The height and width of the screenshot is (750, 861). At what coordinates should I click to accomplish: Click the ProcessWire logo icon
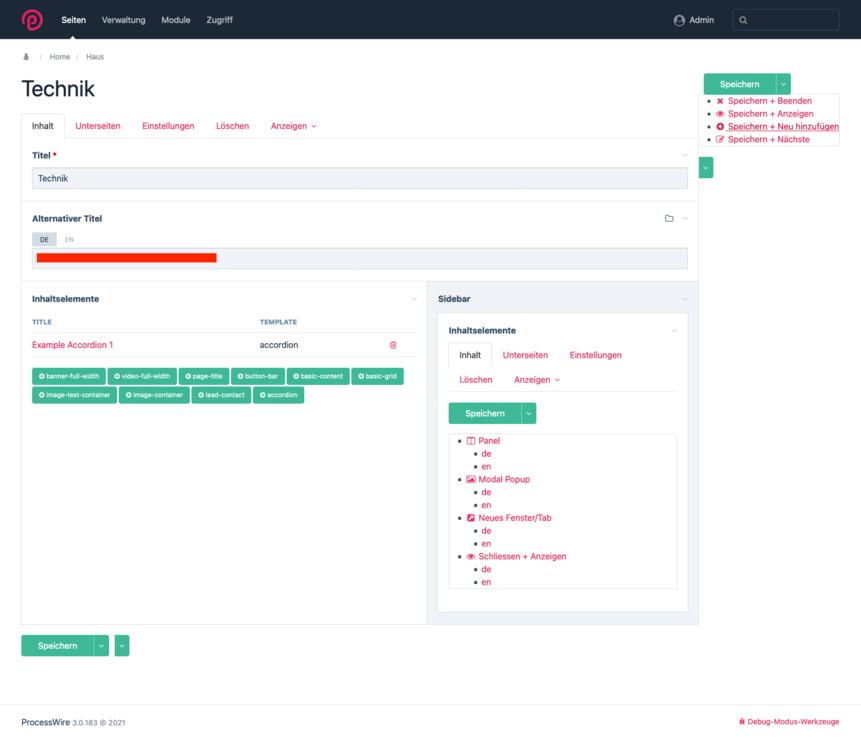pos(32,20)
